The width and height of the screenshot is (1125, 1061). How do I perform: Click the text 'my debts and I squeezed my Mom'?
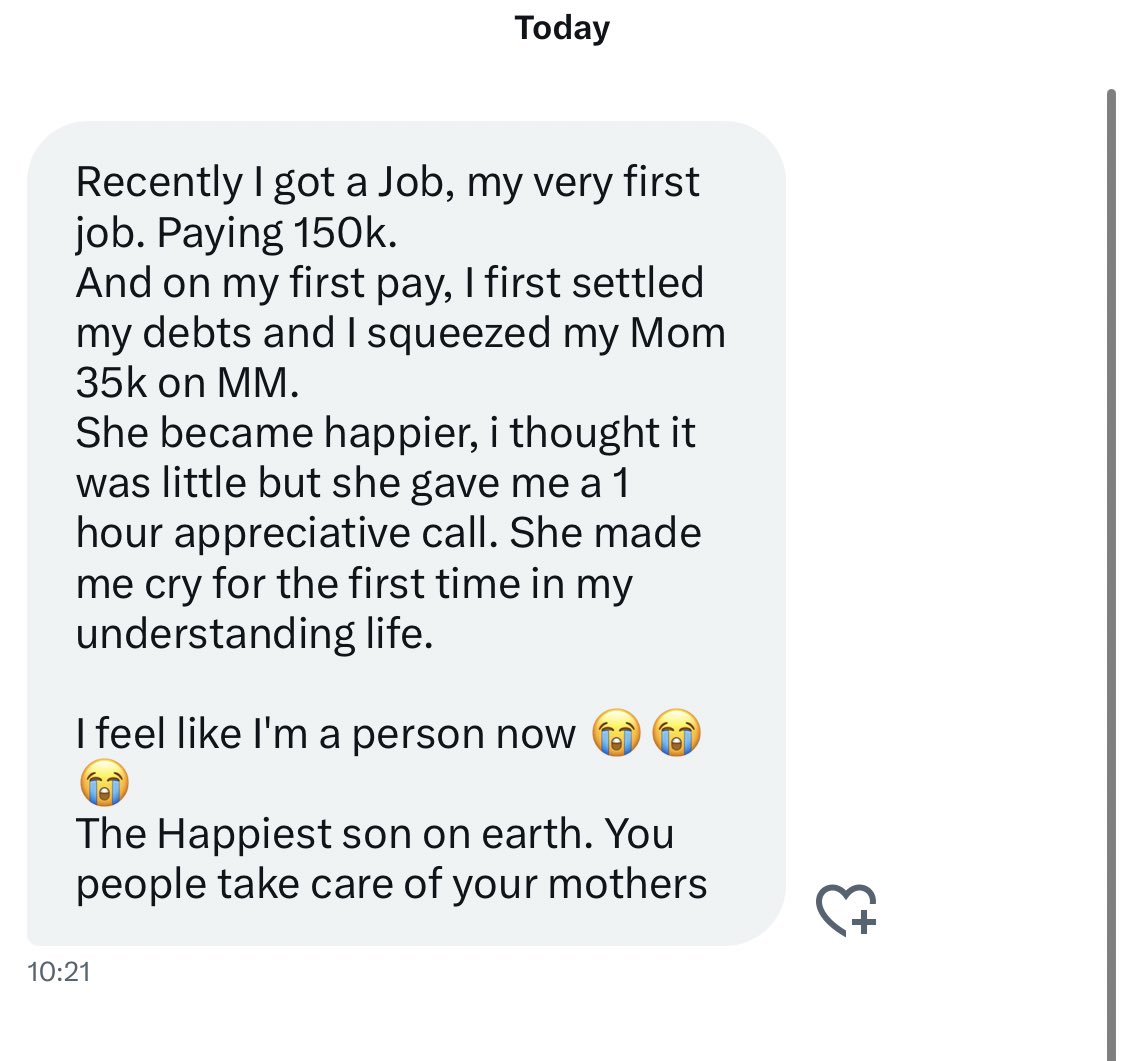[x=401, y=334]
